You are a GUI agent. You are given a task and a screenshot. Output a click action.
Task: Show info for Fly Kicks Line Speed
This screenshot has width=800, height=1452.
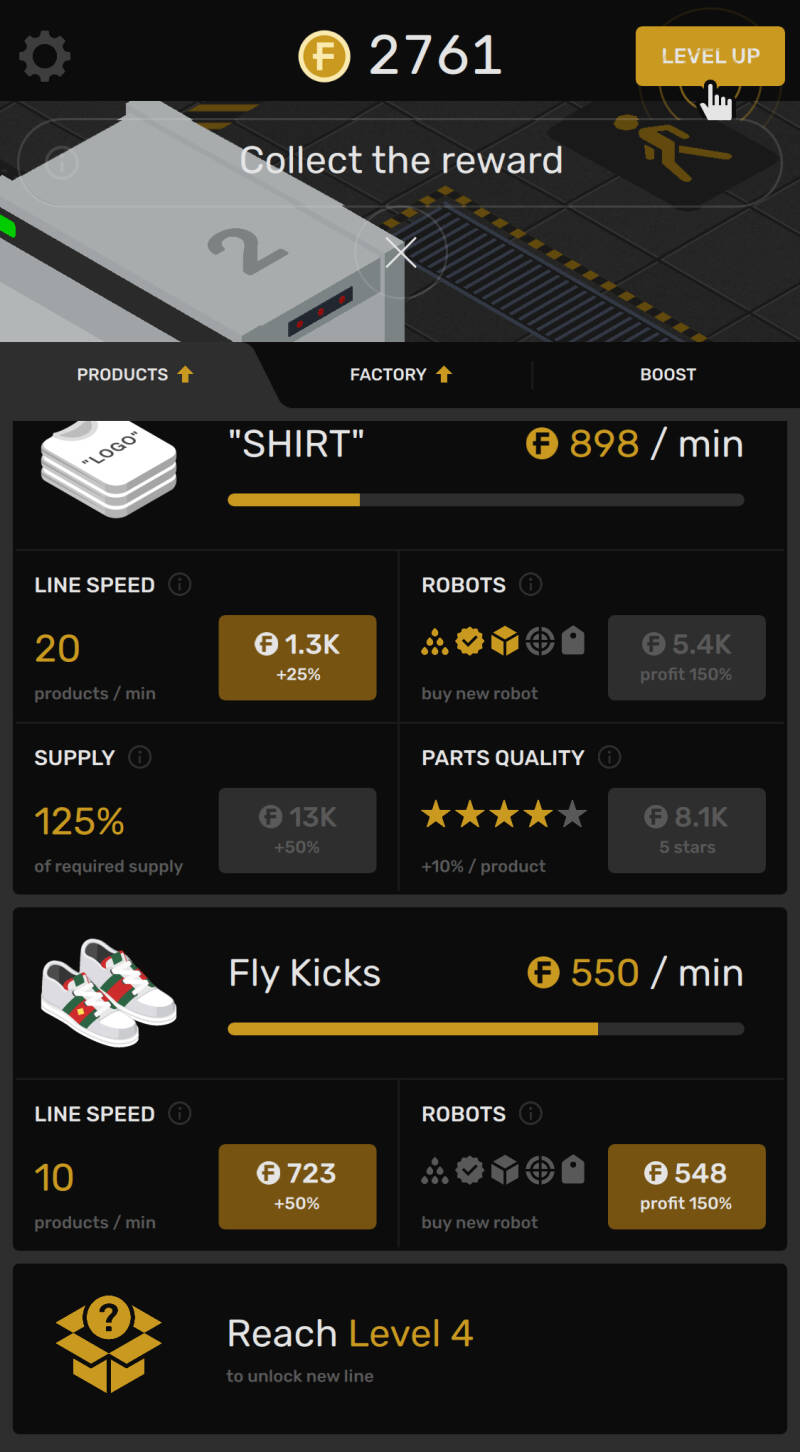(180, 1114)
